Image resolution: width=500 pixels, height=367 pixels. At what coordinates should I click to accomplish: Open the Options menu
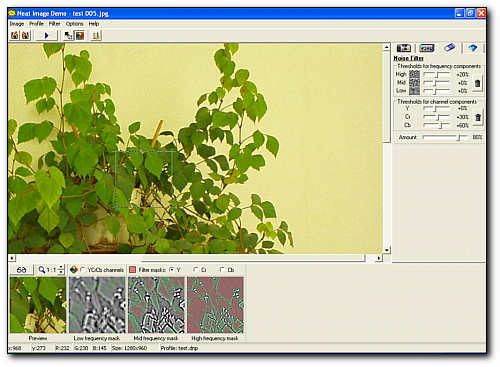point(74,24)
